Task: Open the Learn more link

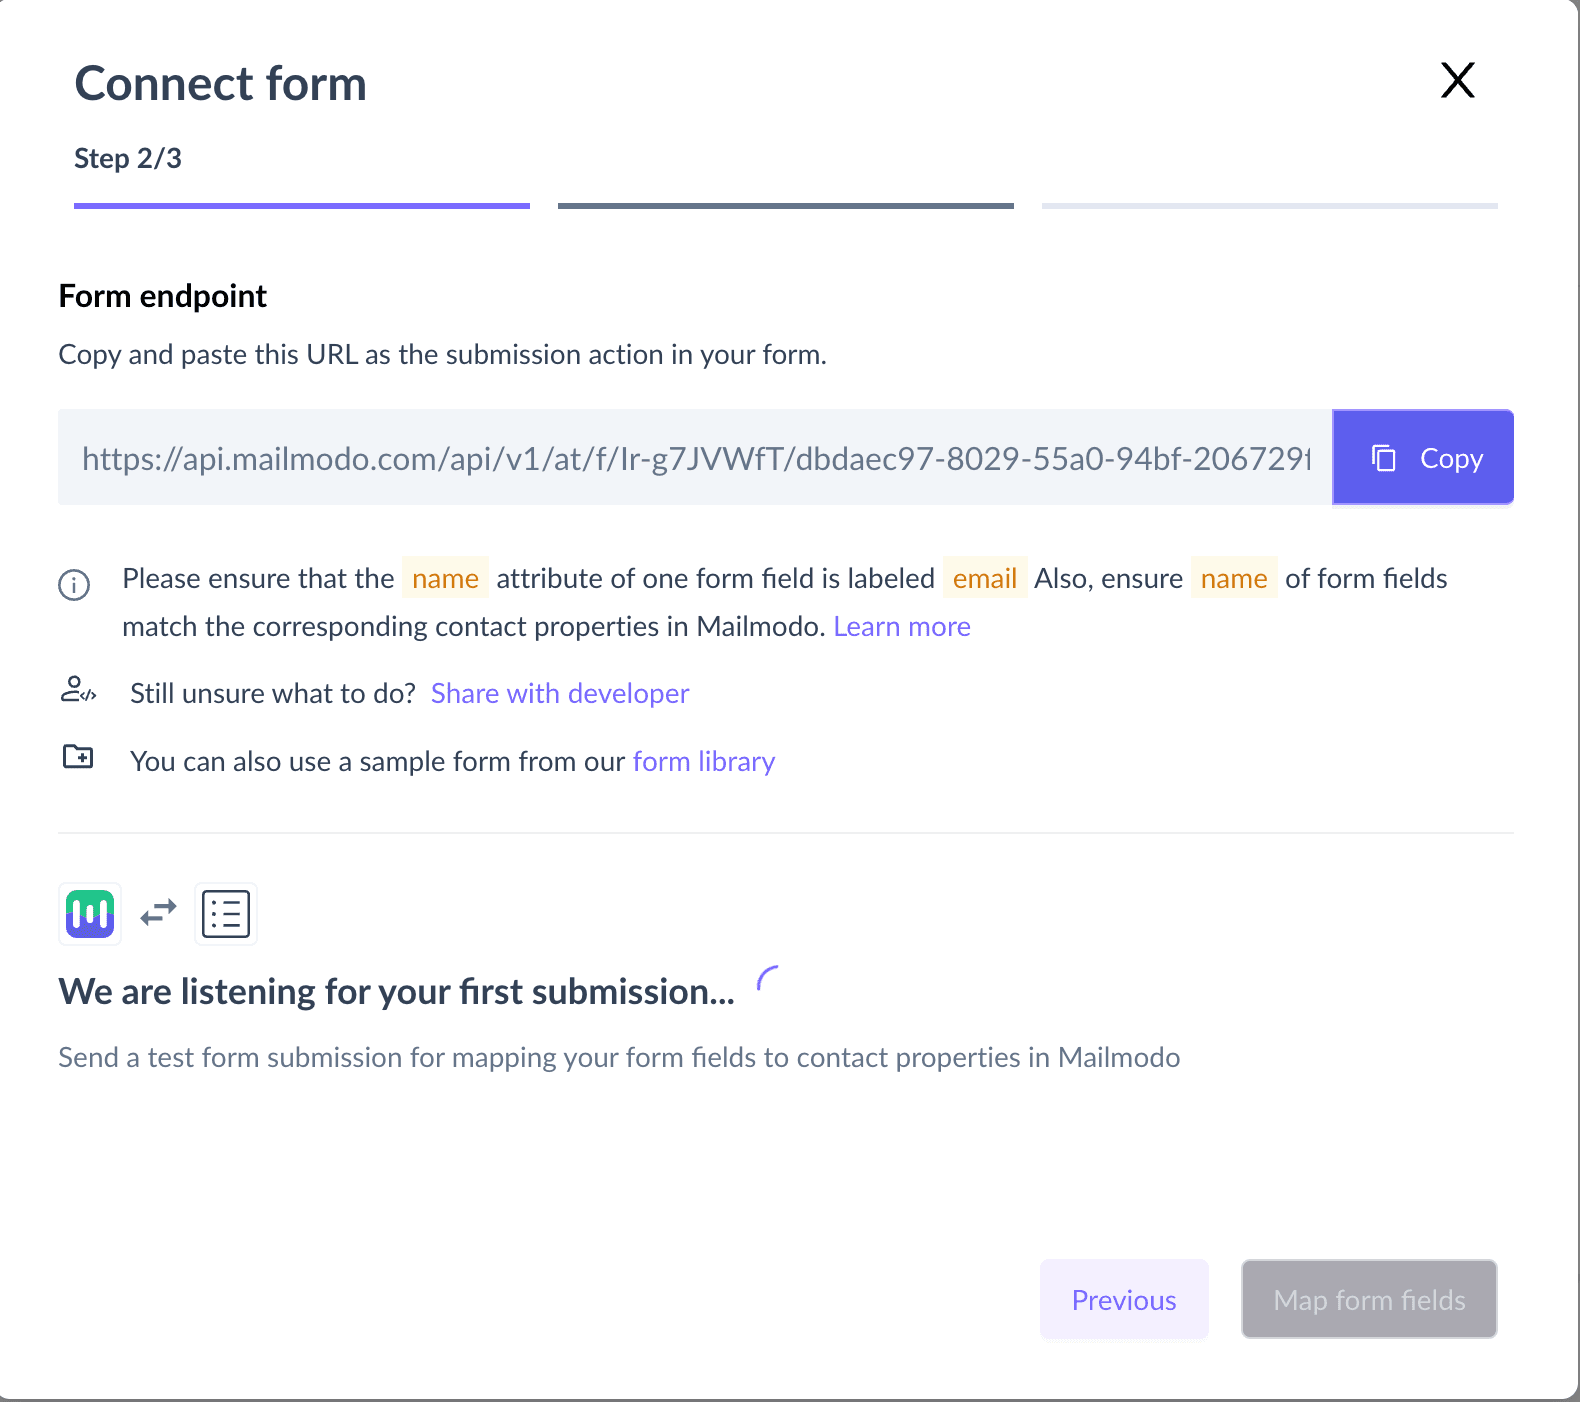Action: [x=901, y=626]
